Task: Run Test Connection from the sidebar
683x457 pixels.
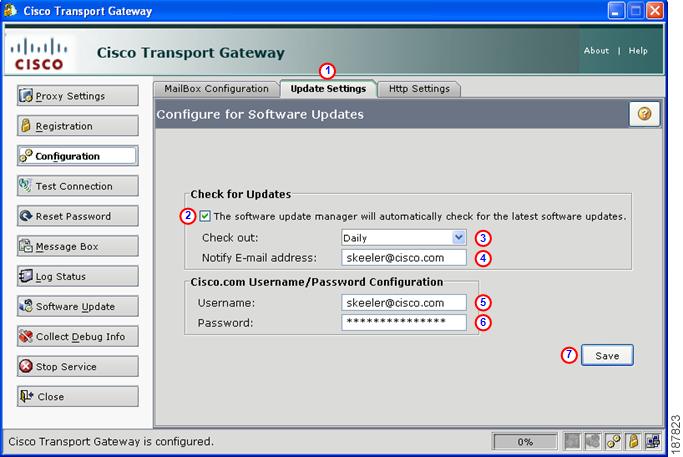Action: tap(78, 186)
